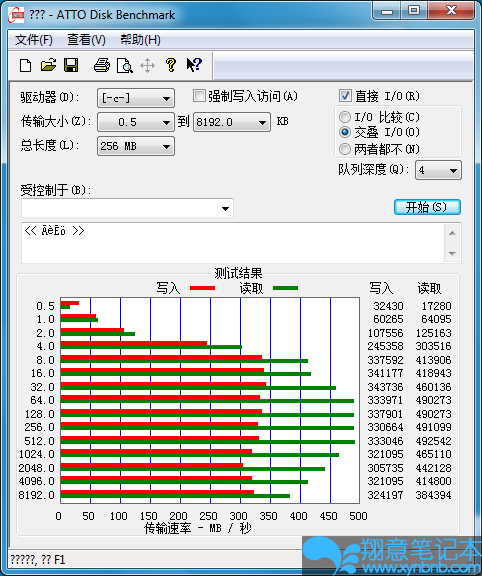Maximize the ATTO Disk Benchmark window
This screenshot has height=576, width=482.
[x=414, y=11]
